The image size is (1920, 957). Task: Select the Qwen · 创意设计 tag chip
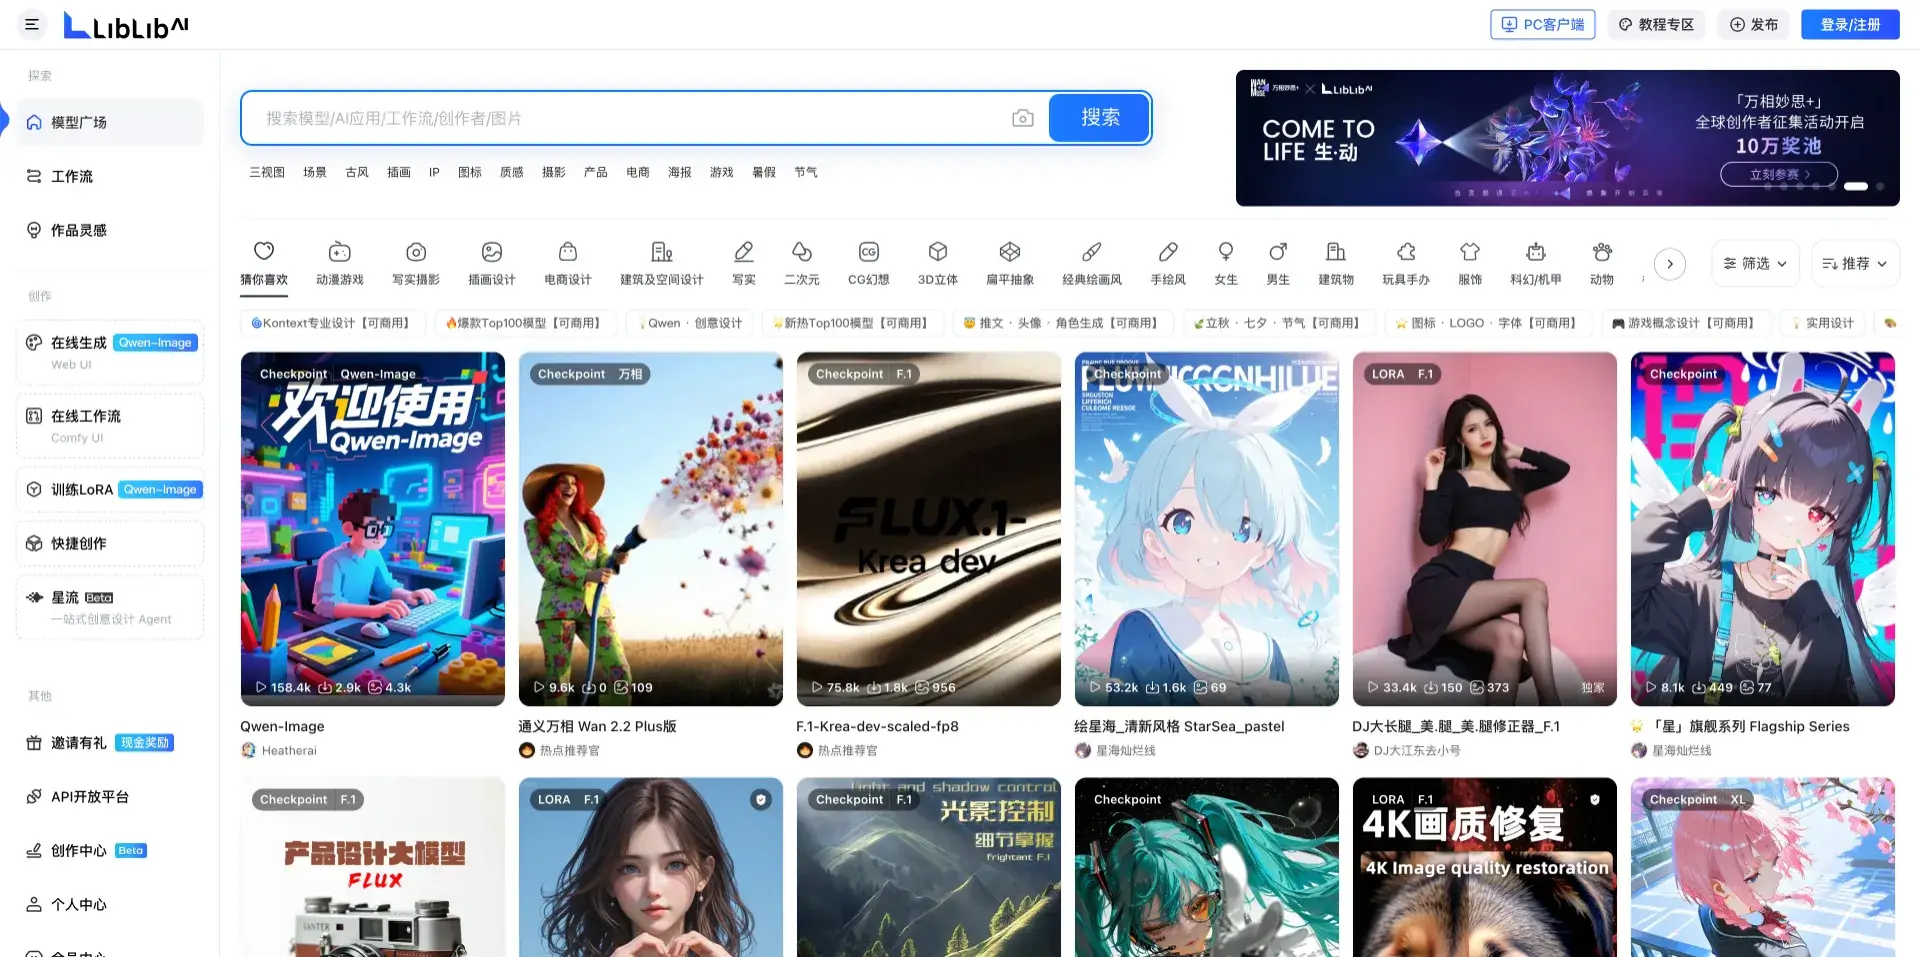pos(690,323)
